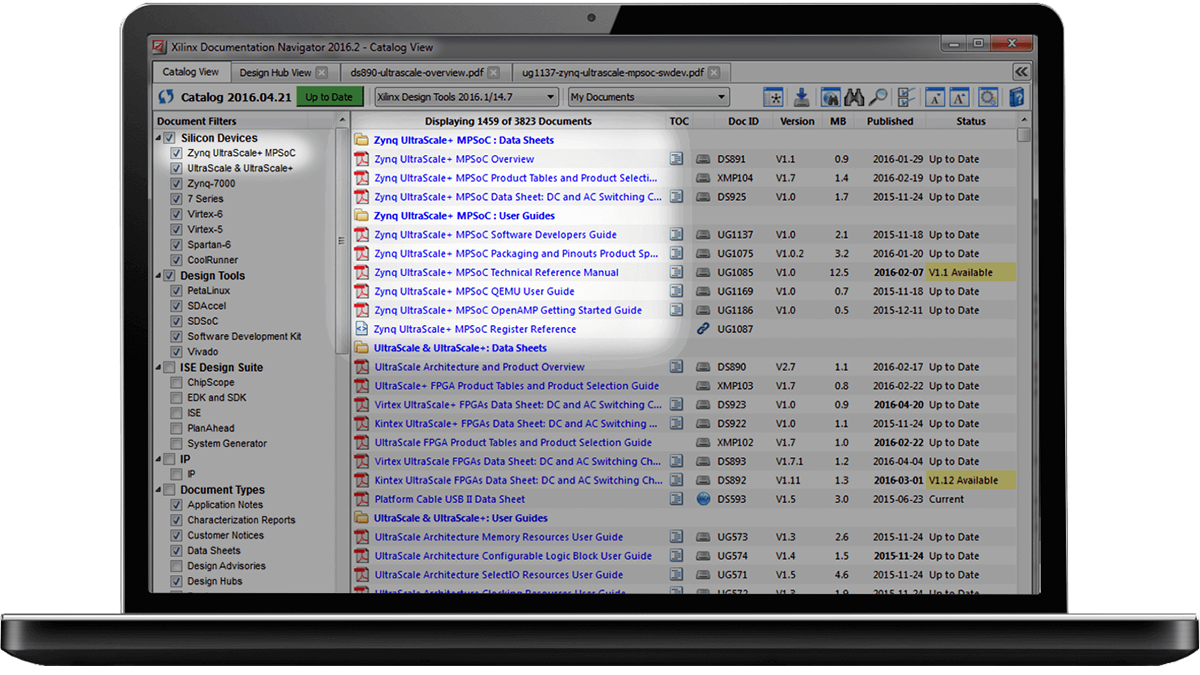The height and width of the screenshot is (675, 1200).
Task: Toggle the Vivado filter checkbox
Action: tap(177, 352)
